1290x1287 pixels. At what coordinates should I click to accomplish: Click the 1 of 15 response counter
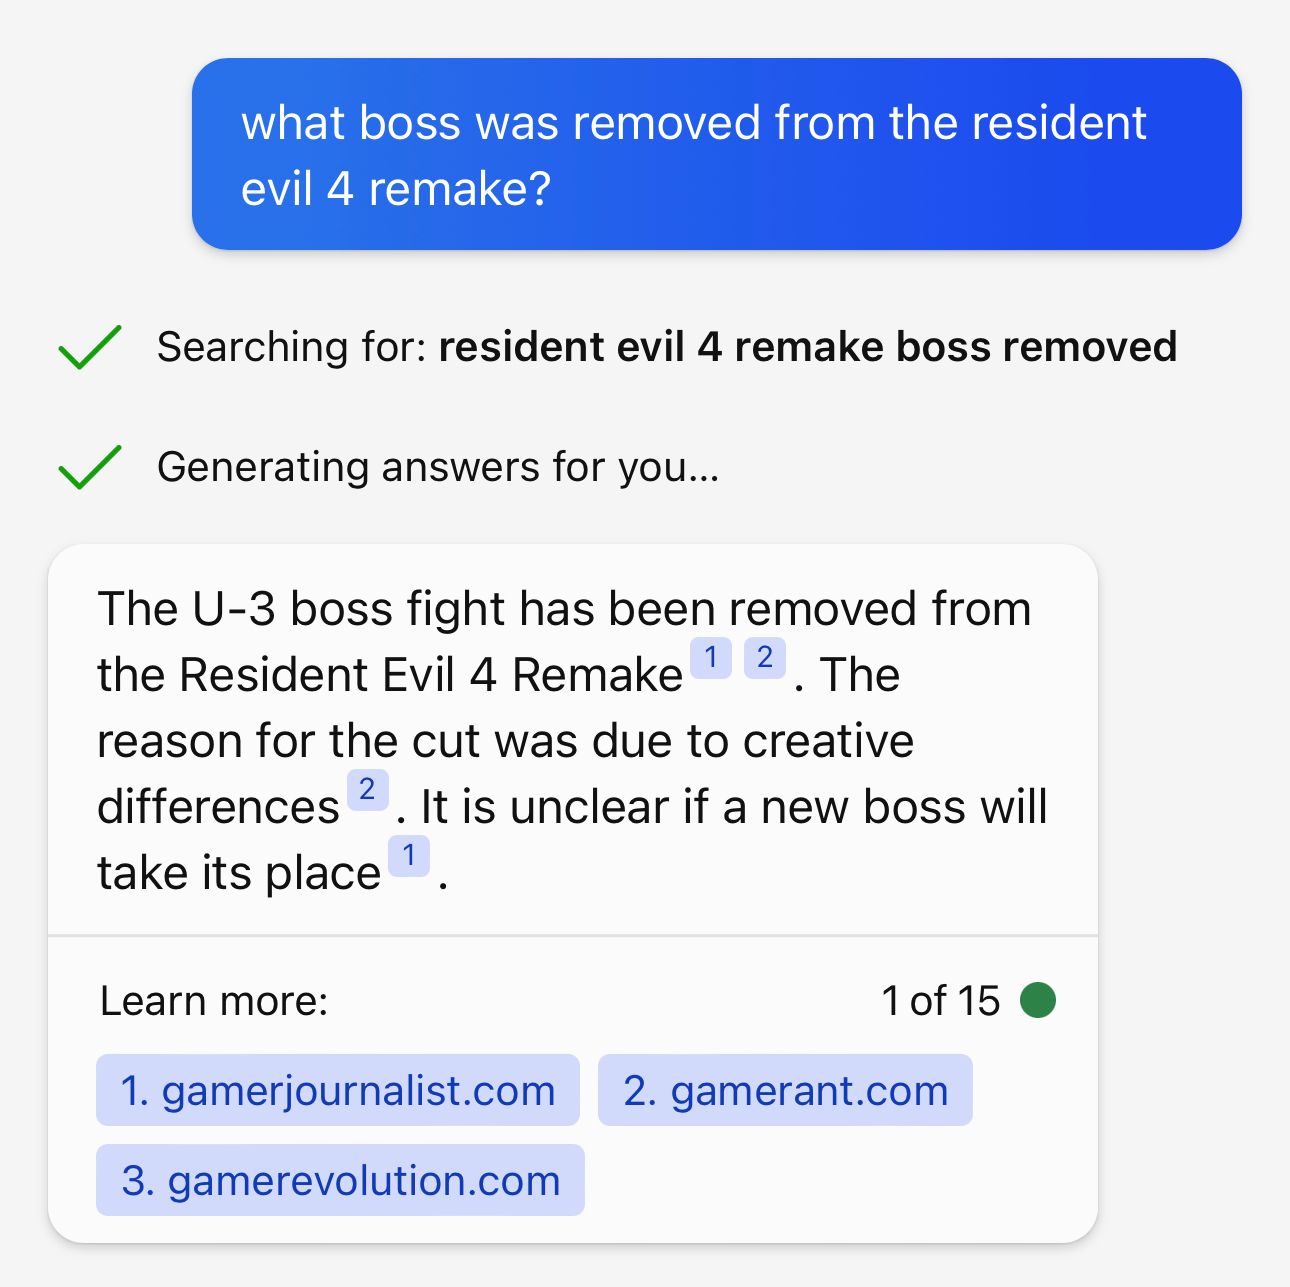pos(940,1001)
